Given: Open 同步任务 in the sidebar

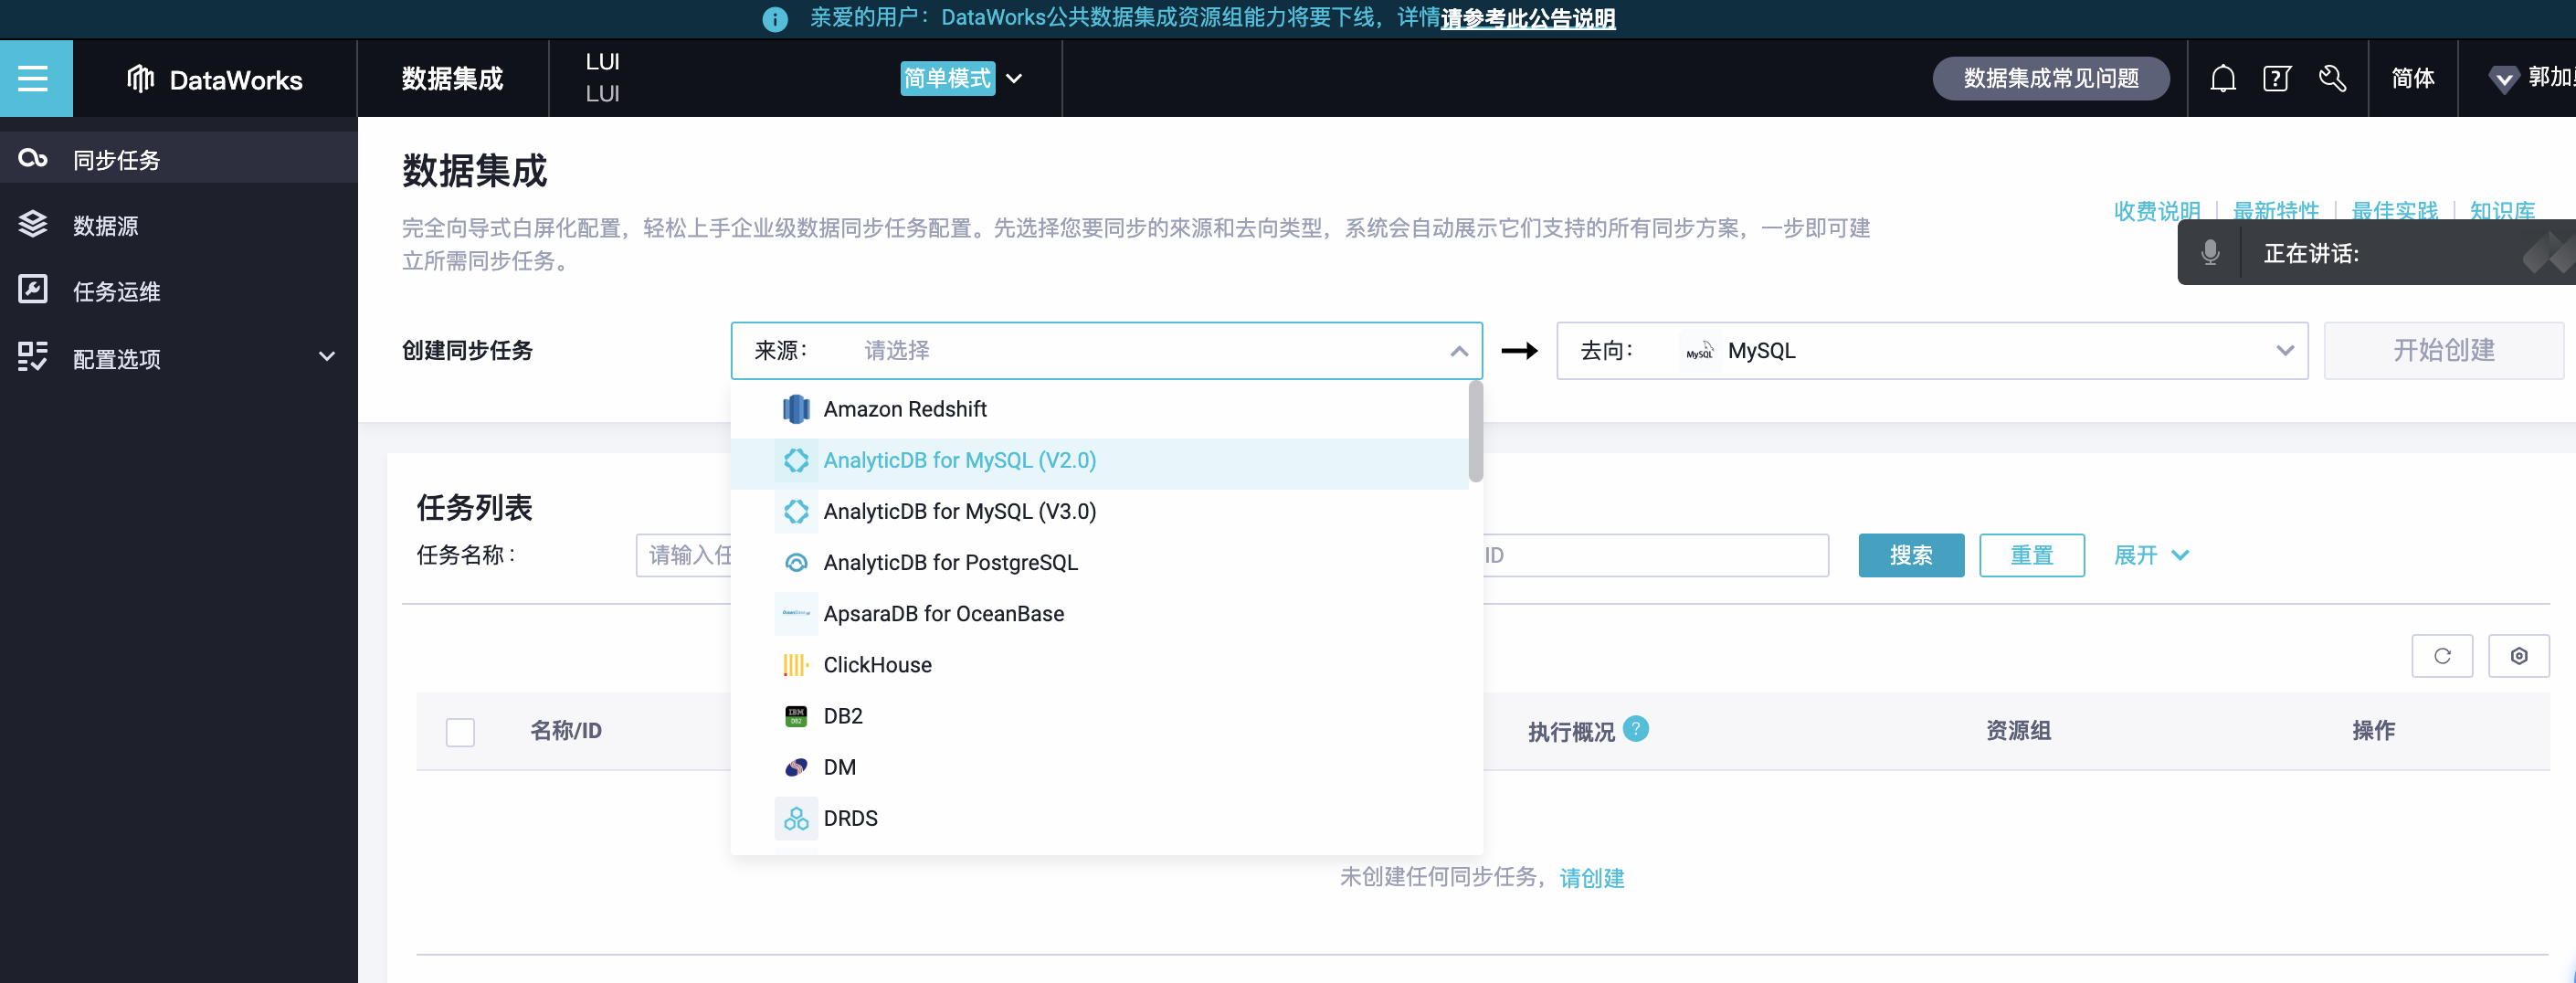Looking at the screenshot, I should (178, 158).
